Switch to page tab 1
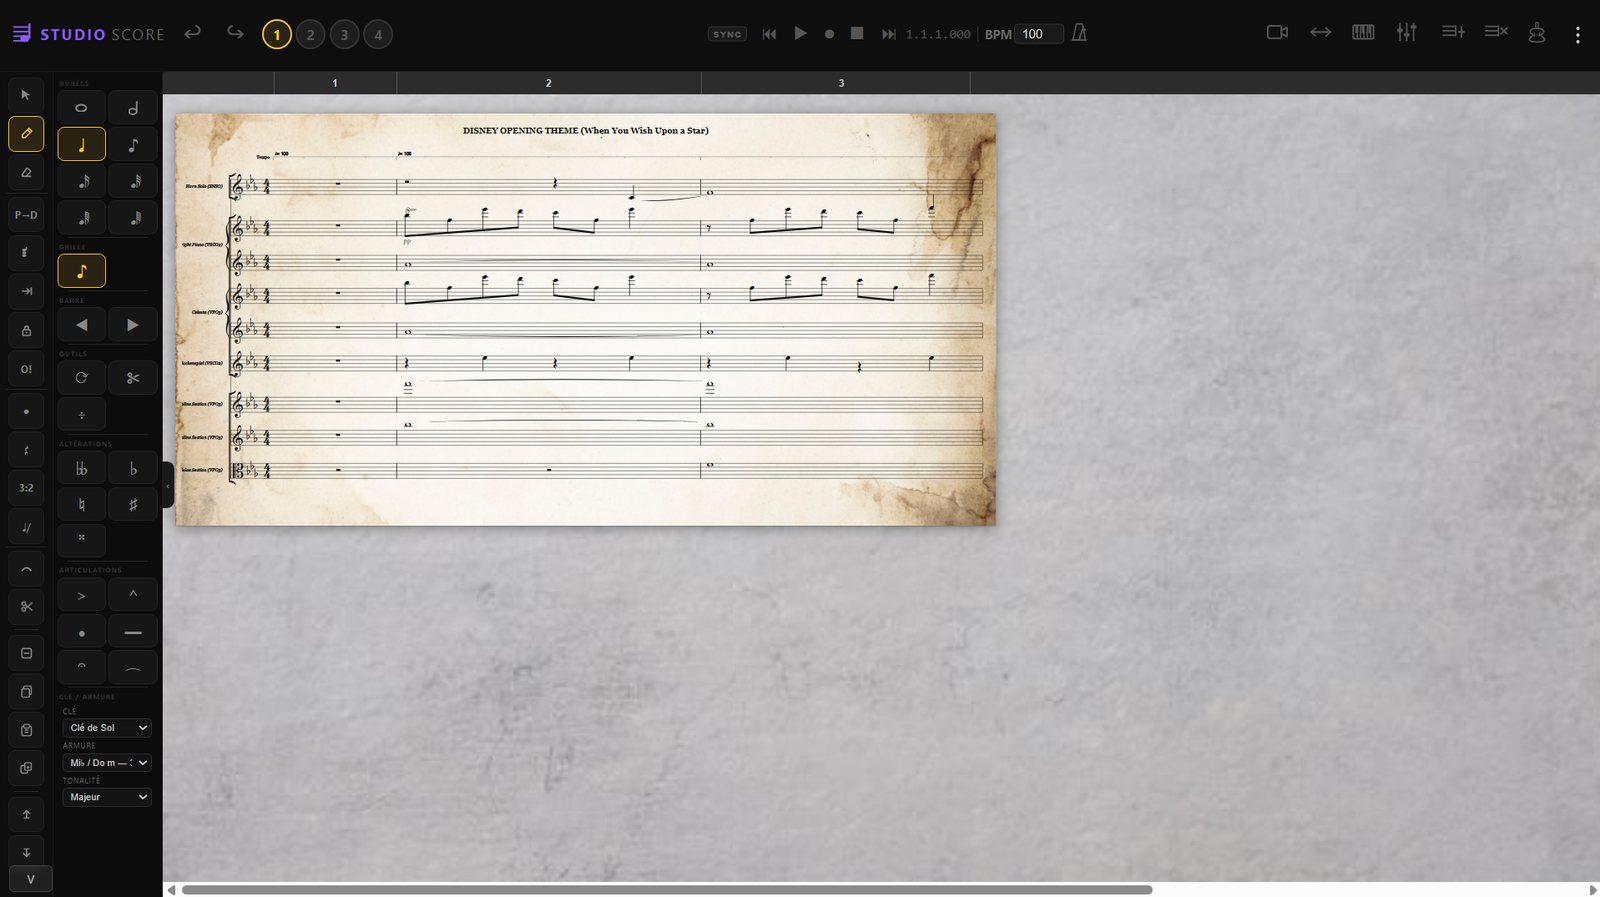This screenshot has height=897, width=1600. click(277, 35)
